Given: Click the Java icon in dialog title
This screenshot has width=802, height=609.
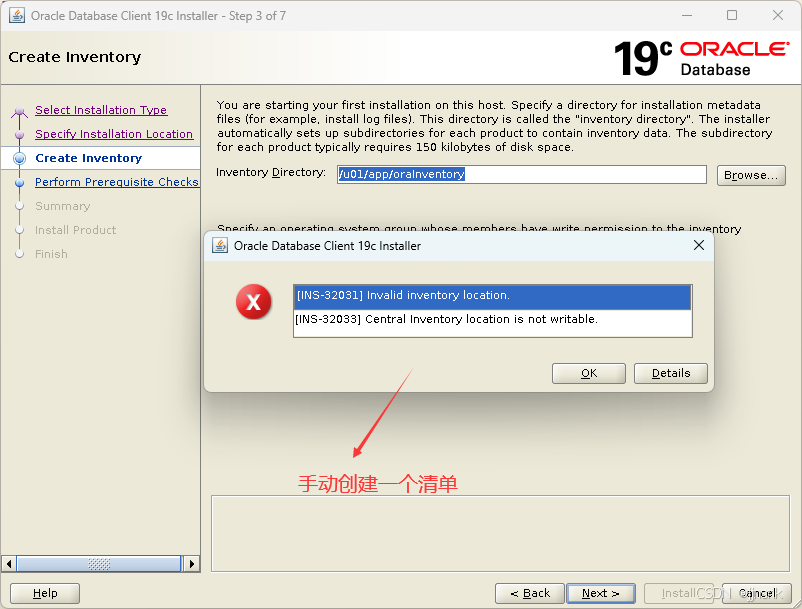Looking at the screenshot, I should click(220, 245).
